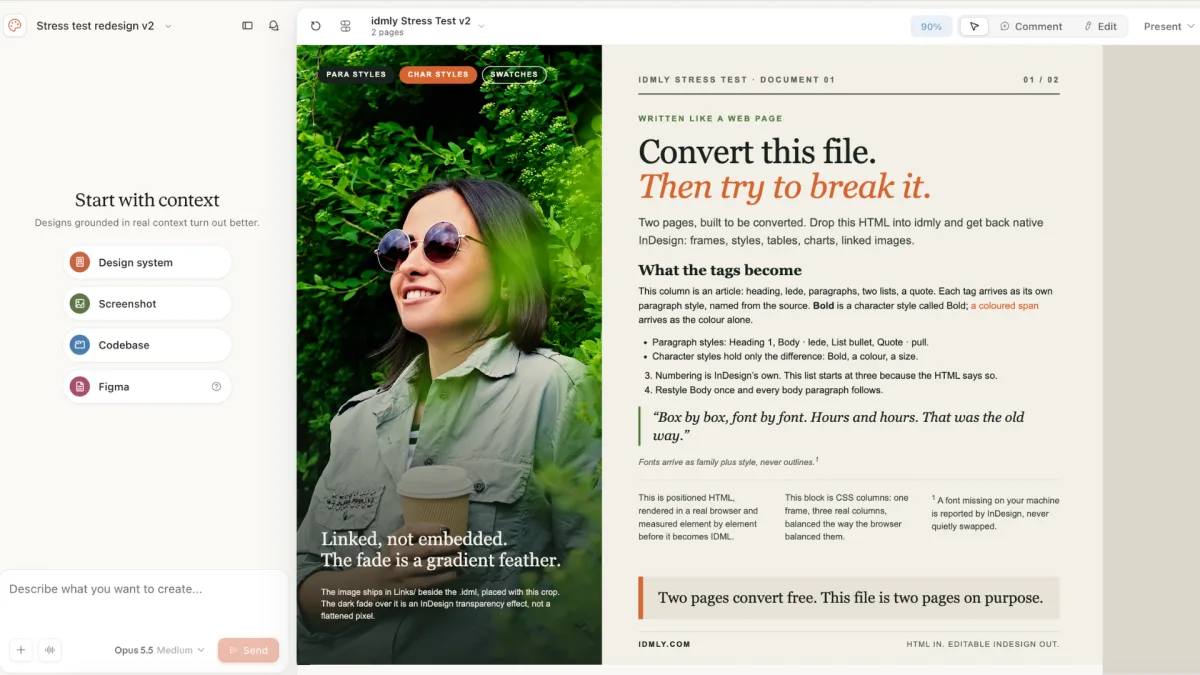
Task: Select the SWATCHES pill
Action: (514, 74)
